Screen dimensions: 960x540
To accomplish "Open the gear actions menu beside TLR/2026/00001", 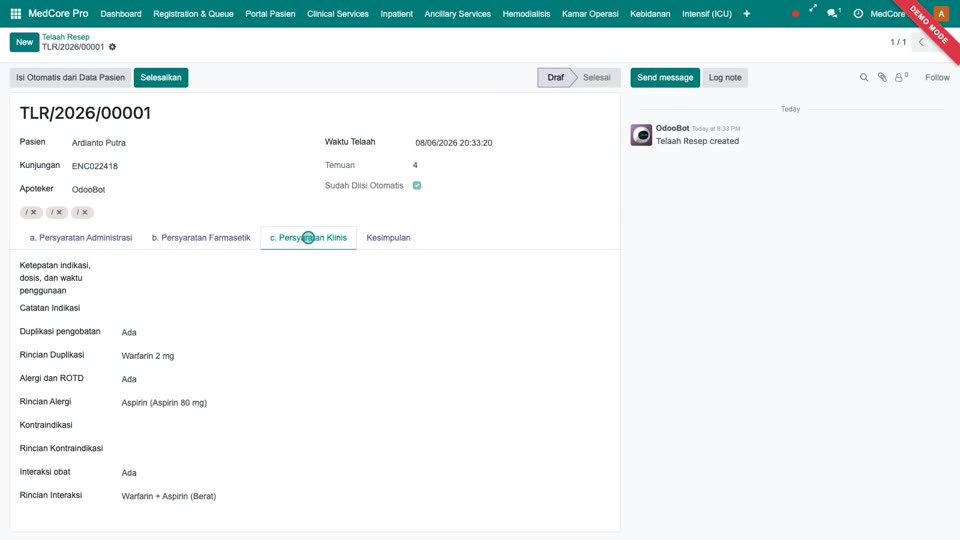I will pyautogui.click(x=112, y=47).
